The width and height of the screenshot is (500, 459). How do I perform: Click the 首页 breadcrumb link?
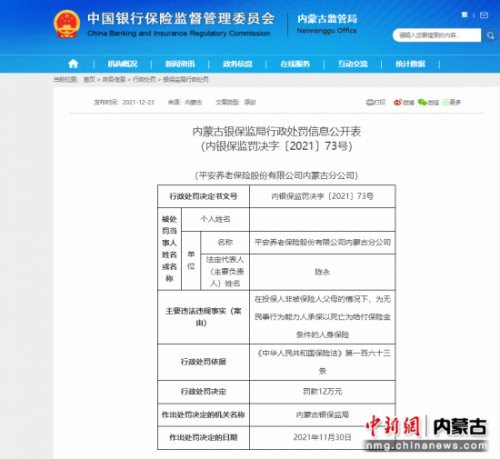click(x=89, y=80)
